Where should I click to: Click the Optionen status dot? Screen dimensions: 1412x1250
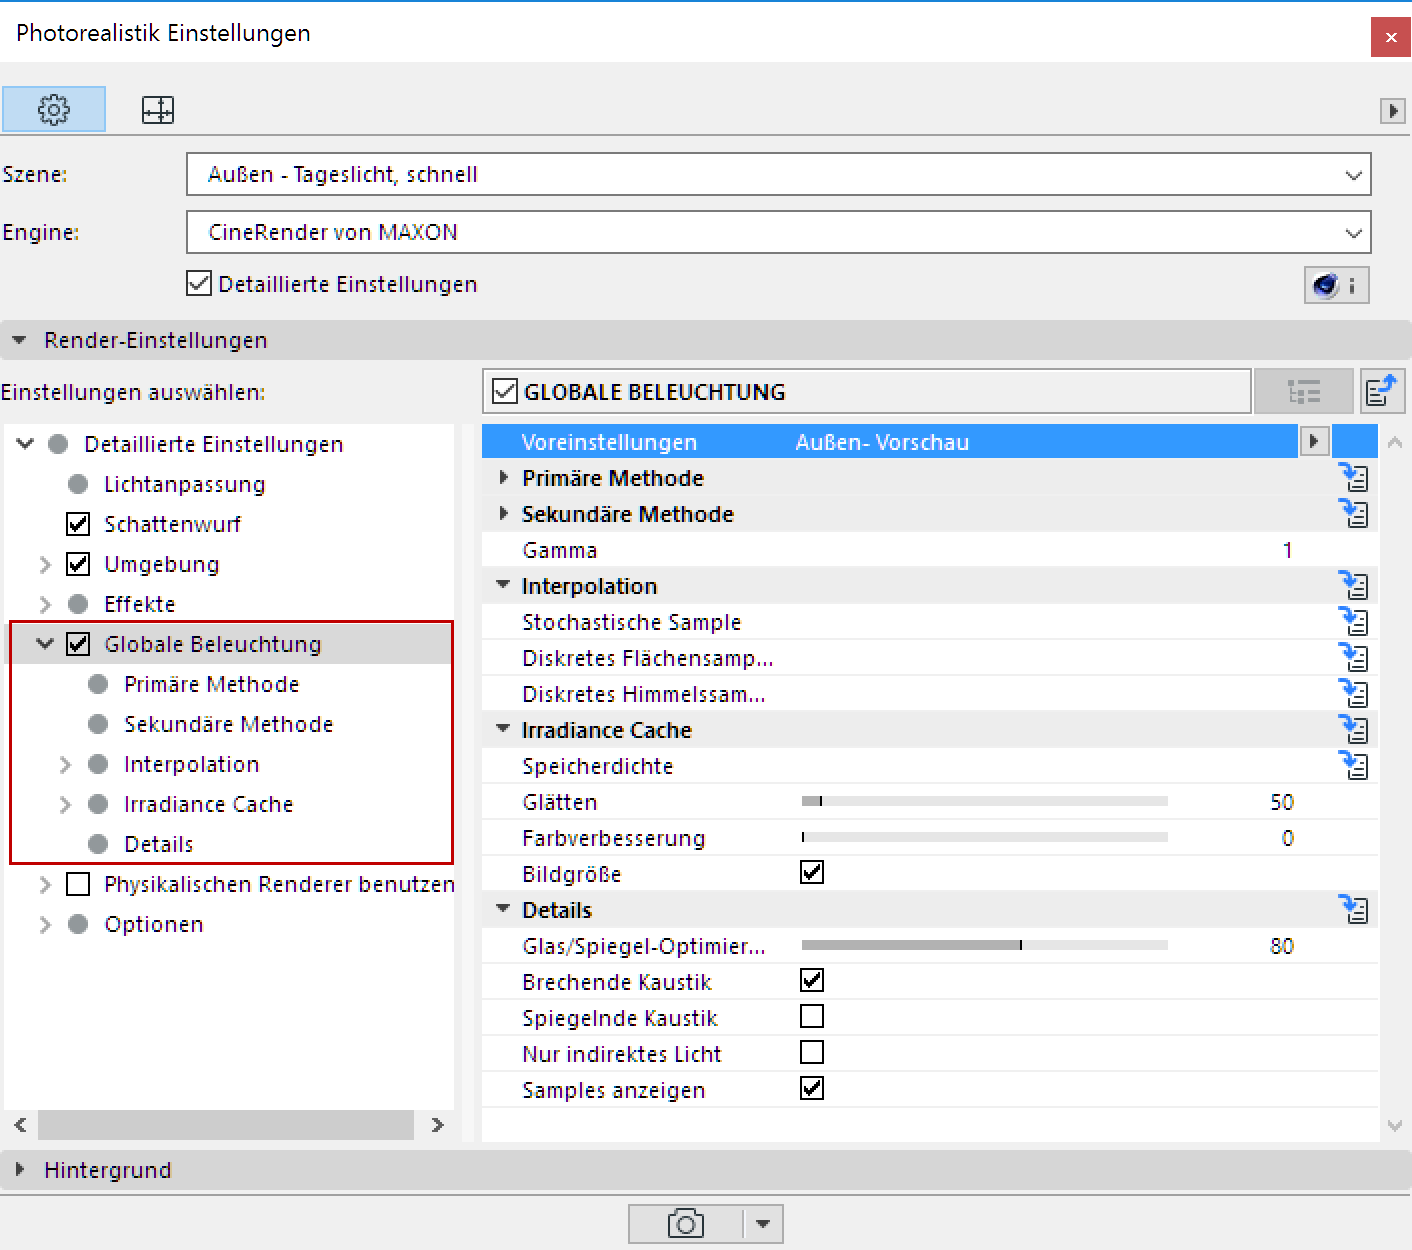pos(78,924)
